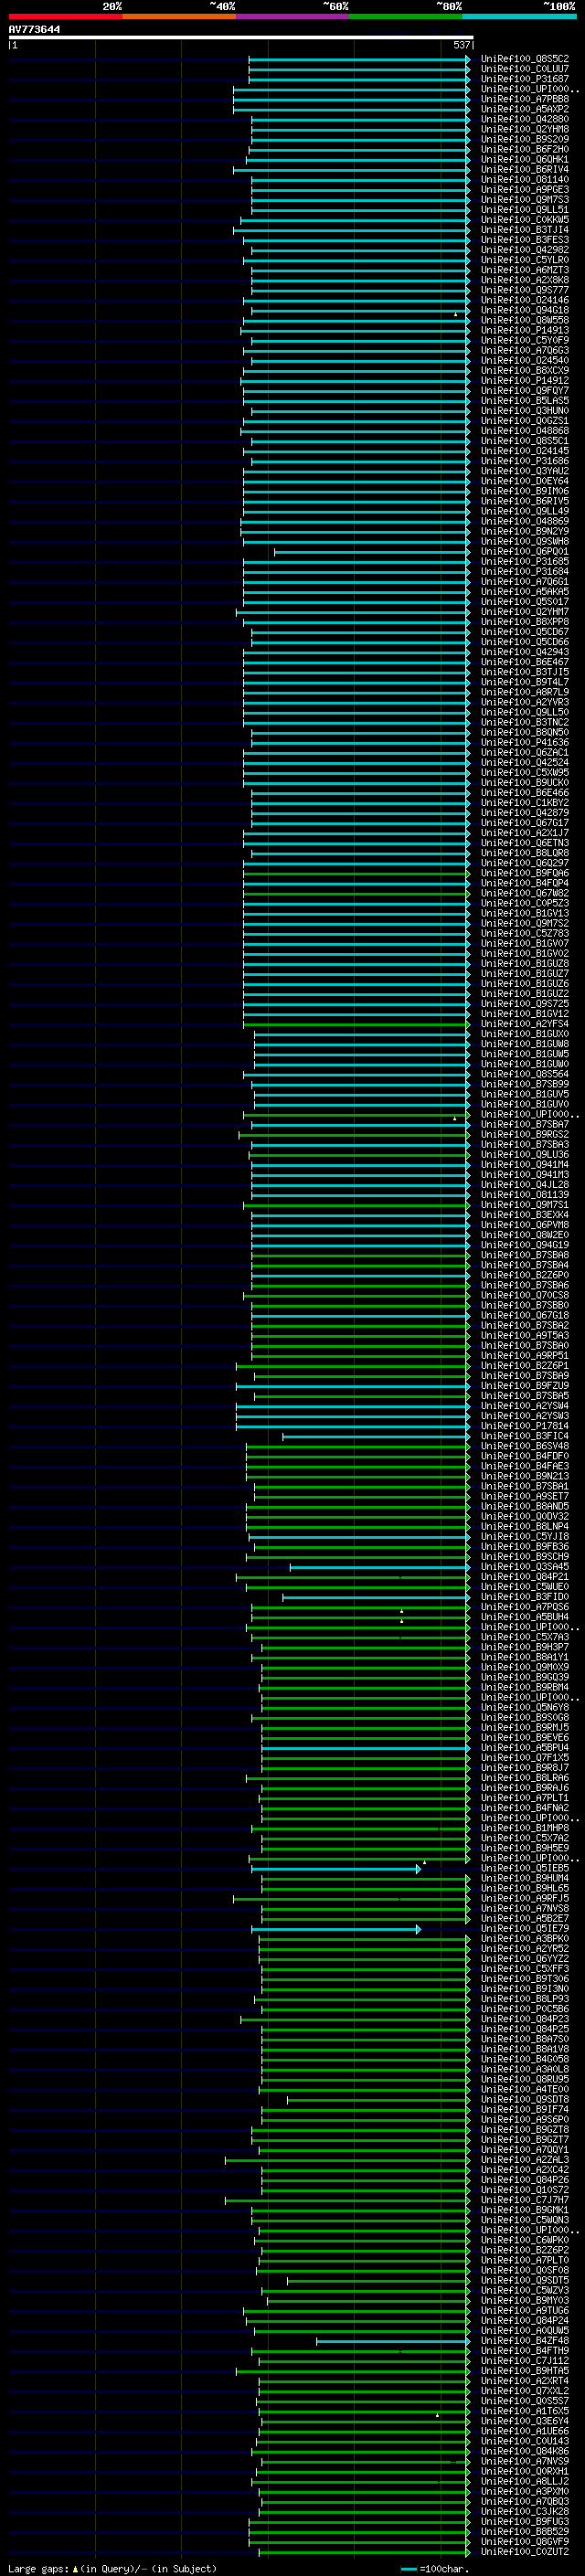The width and height of the screenshot is (585, 2576).
Task: Select hit label UniRef100_B6F2H0
Action: [525, 149]
